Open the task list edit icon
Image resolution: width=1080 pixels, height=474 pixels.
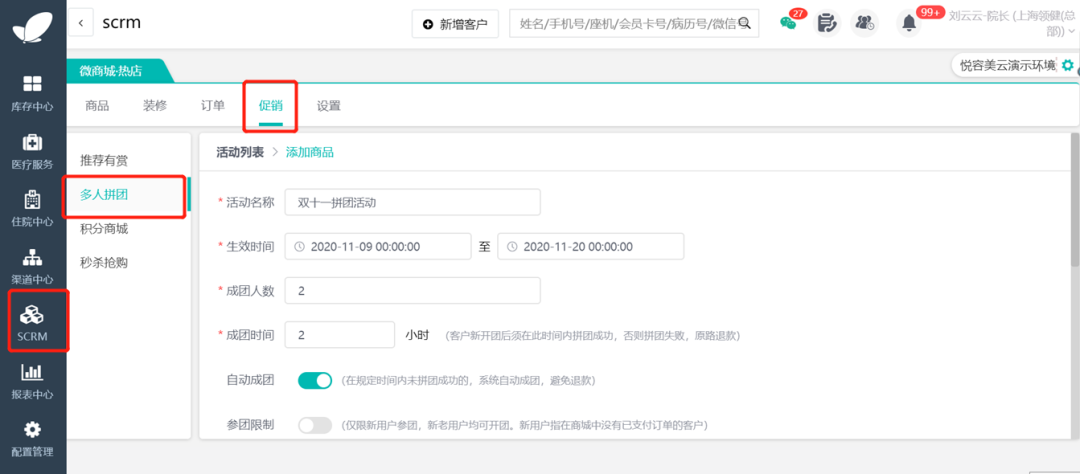point(826,23)
